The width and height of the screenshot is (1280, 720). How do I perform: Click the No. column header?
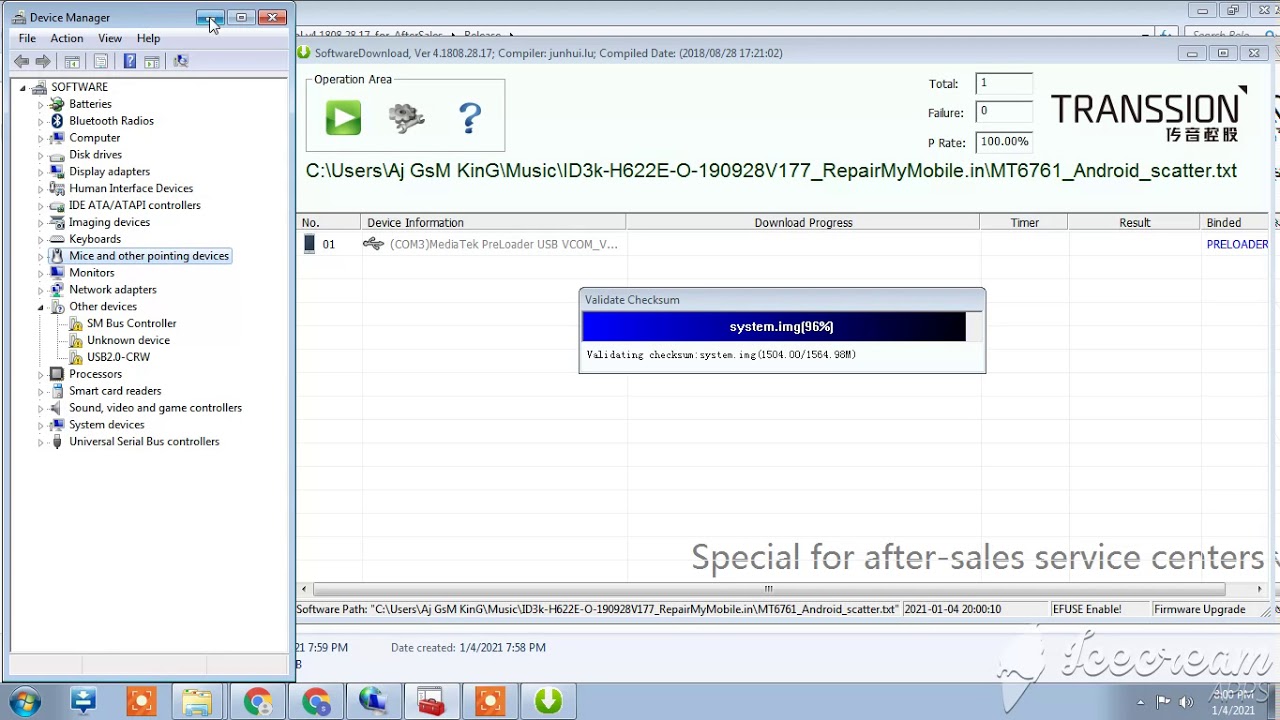click(x=328, y=223)
